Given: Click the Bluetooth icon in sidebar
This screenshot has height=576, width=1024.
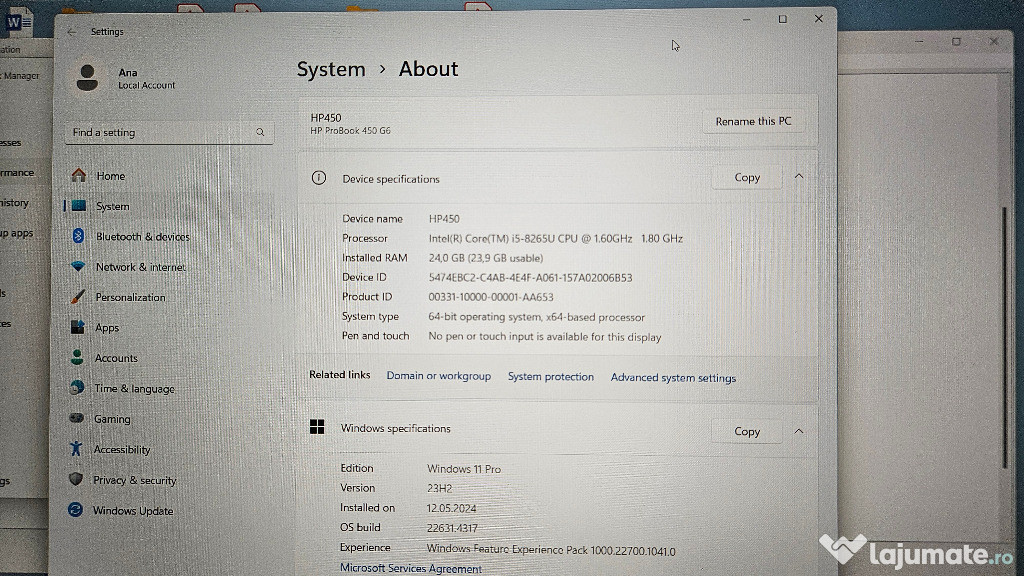Looking at the screenshot, I should point(78,236).
